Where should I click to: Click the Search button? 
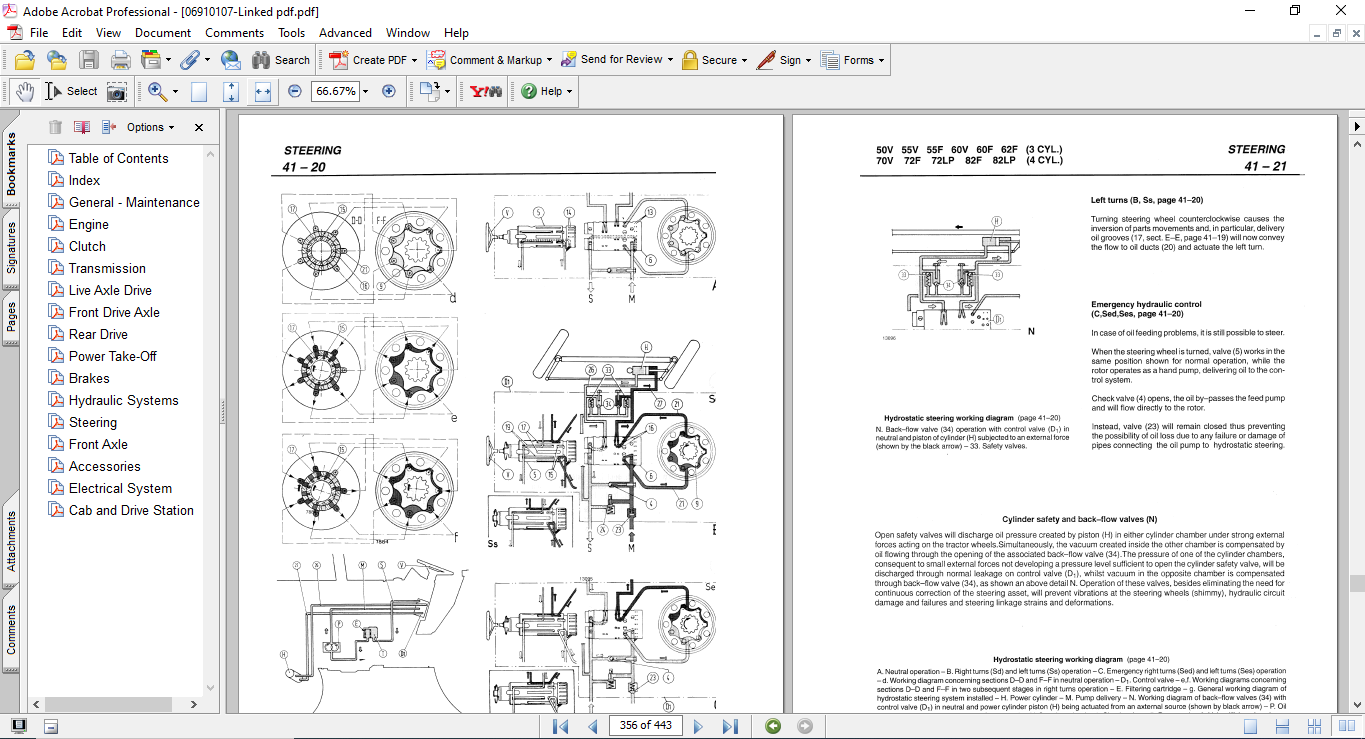pyautogui.click(x=281, y=60)
